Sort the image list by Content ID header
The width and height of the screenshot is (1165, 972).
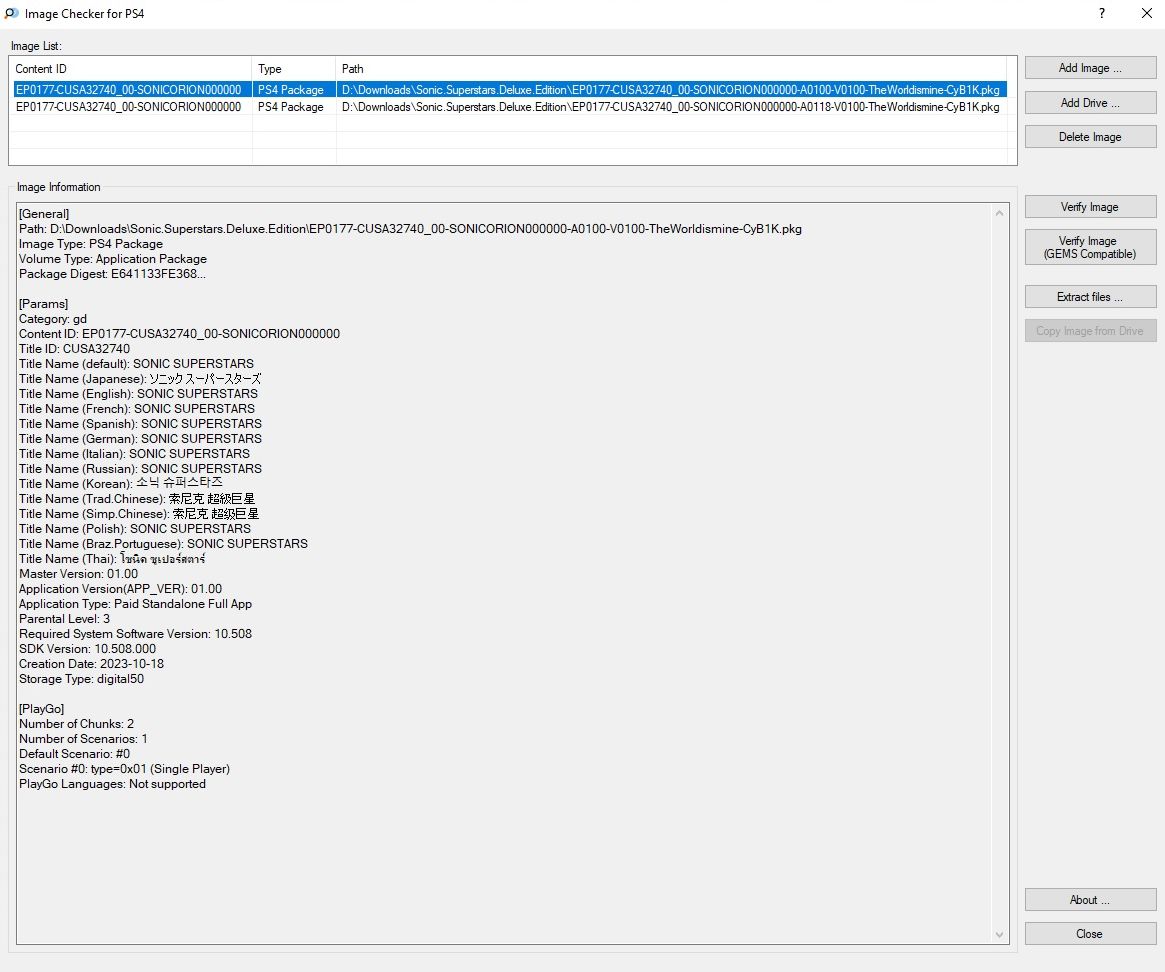pos(131,68)
